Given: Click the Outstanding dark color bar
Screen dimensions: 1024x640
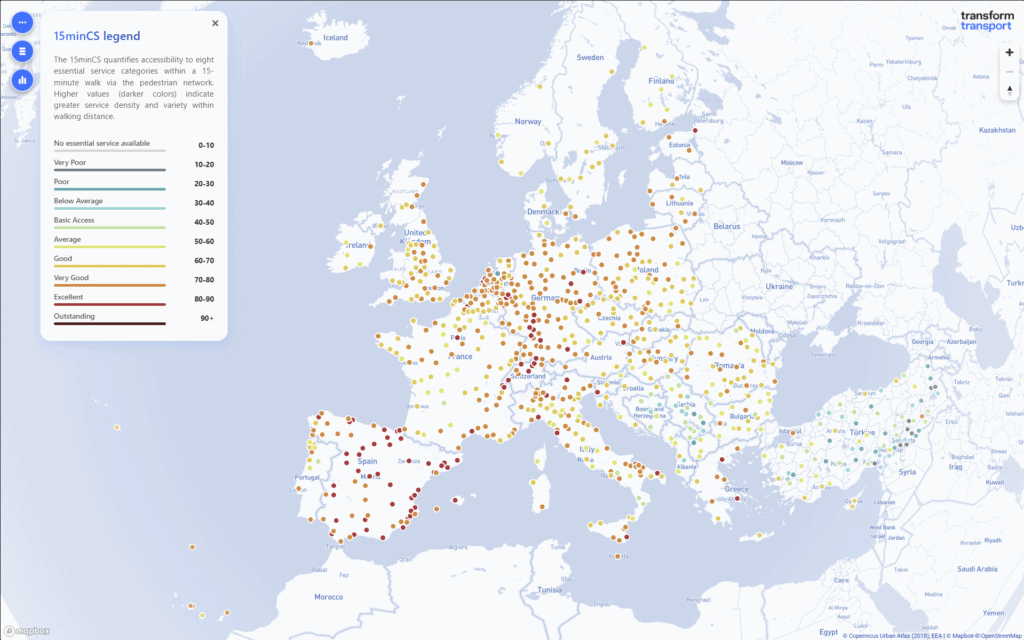Looking at the screenshot, I should pyautogui.click(x=110, y=324).
